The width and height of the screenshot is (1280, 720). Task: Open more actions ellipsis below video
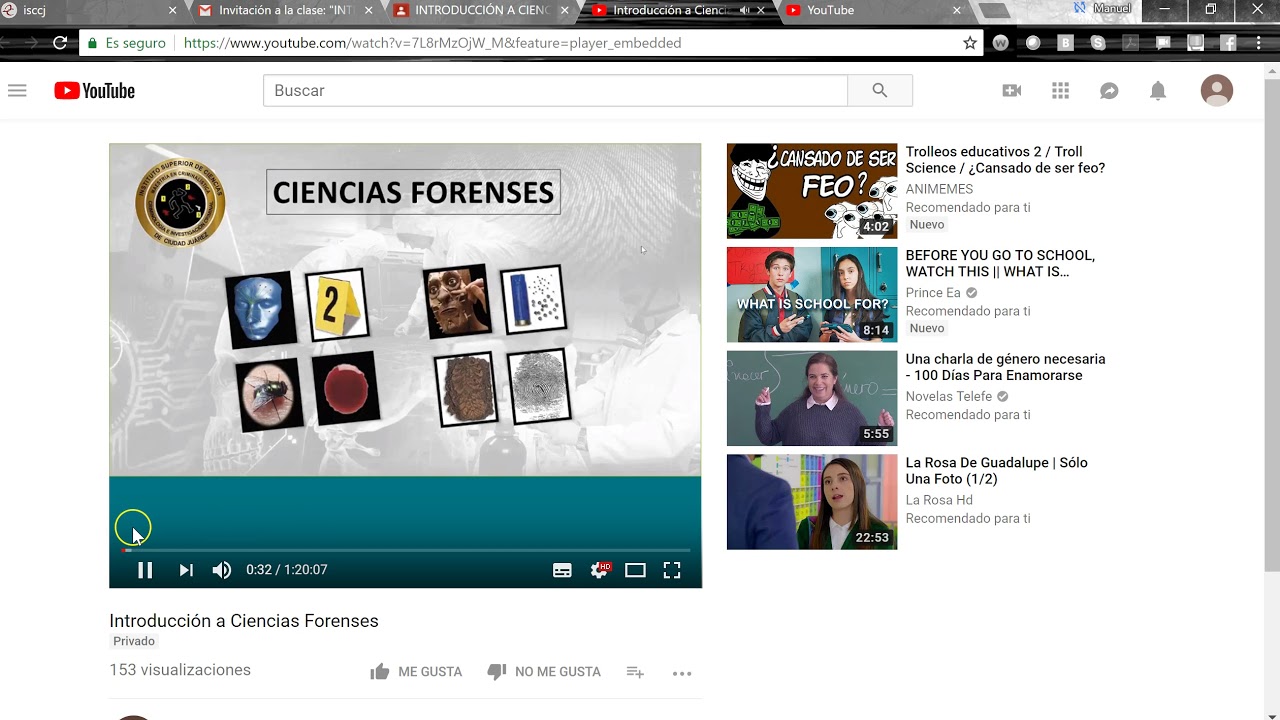click(x=682, y=673)
